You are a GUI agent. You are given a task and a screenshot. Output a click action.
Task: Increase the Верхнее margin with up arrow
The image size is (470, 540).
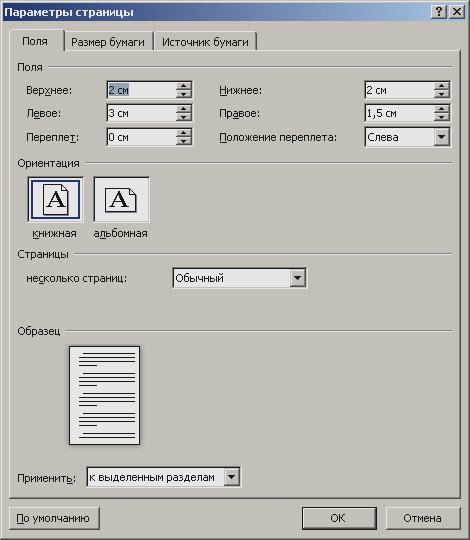tap(184, 86)
